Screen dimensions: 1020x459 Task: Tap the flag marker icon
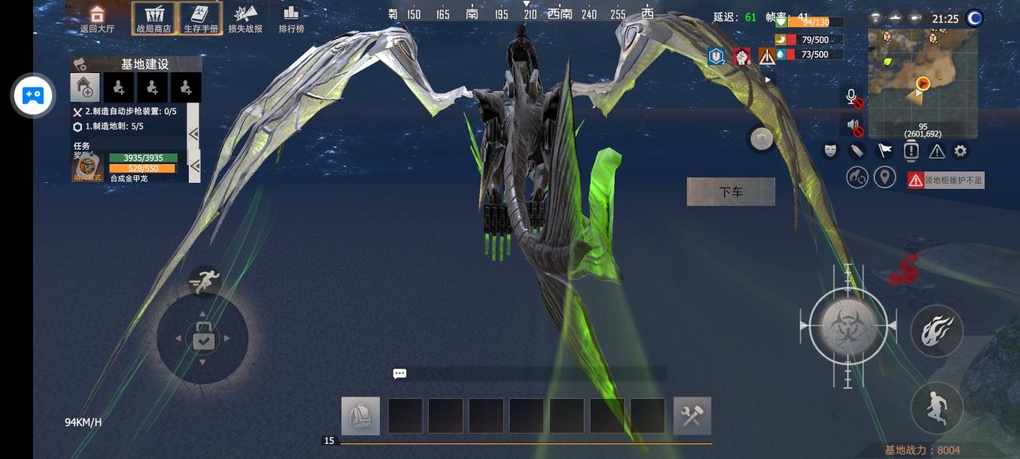tap(884, 151)
